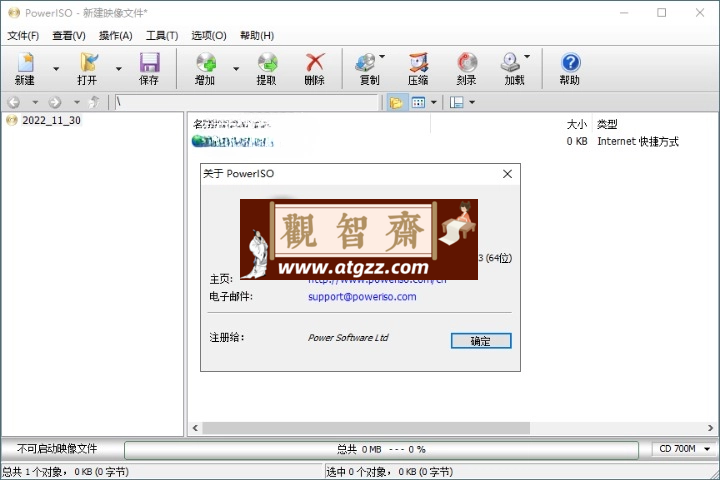Open the layout pane dropdown arrow

click(472, 102)
